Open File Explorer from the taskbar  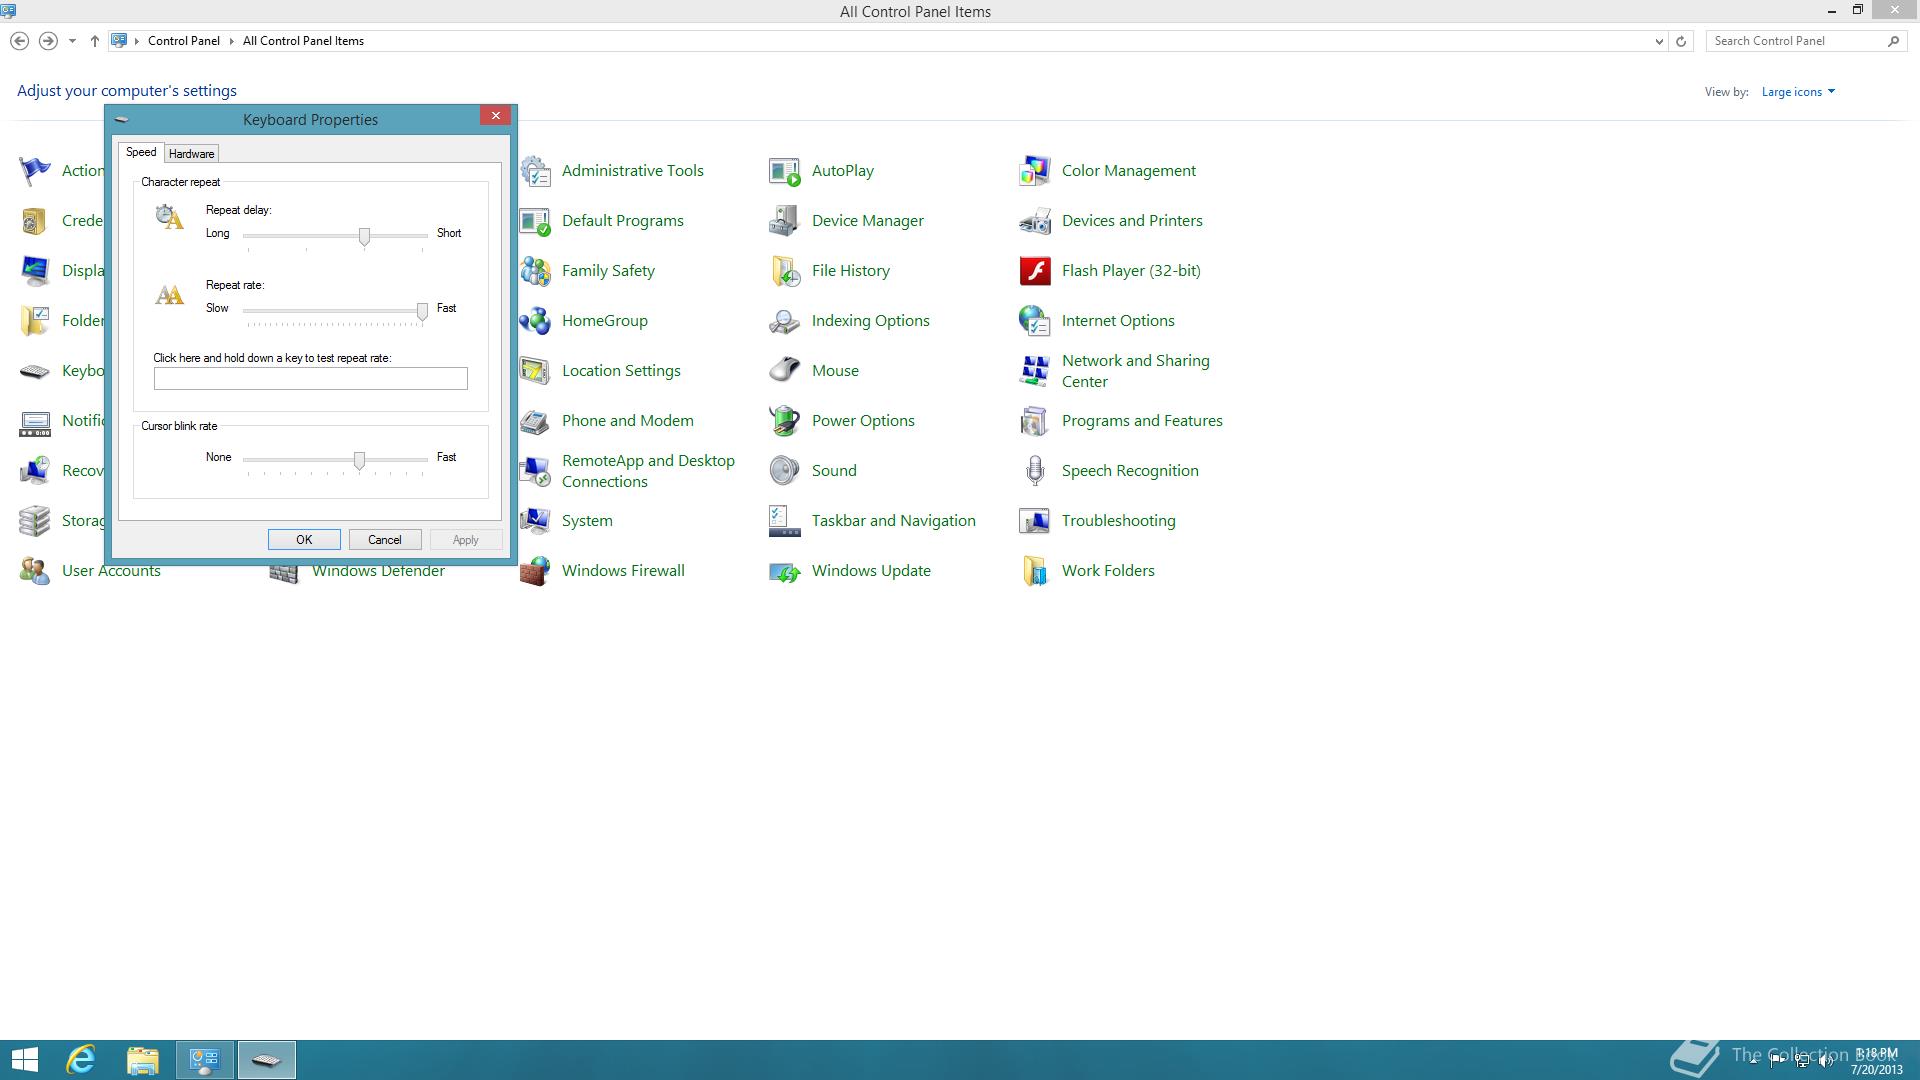click(143, 1060)
